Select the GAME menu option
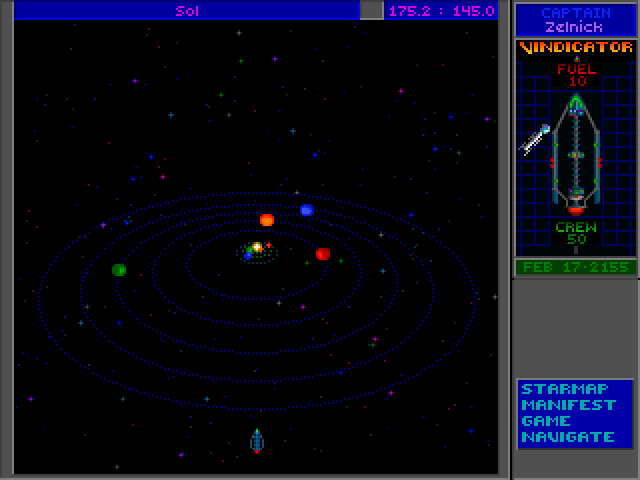640x480 pixels. (x=546, y=421)
